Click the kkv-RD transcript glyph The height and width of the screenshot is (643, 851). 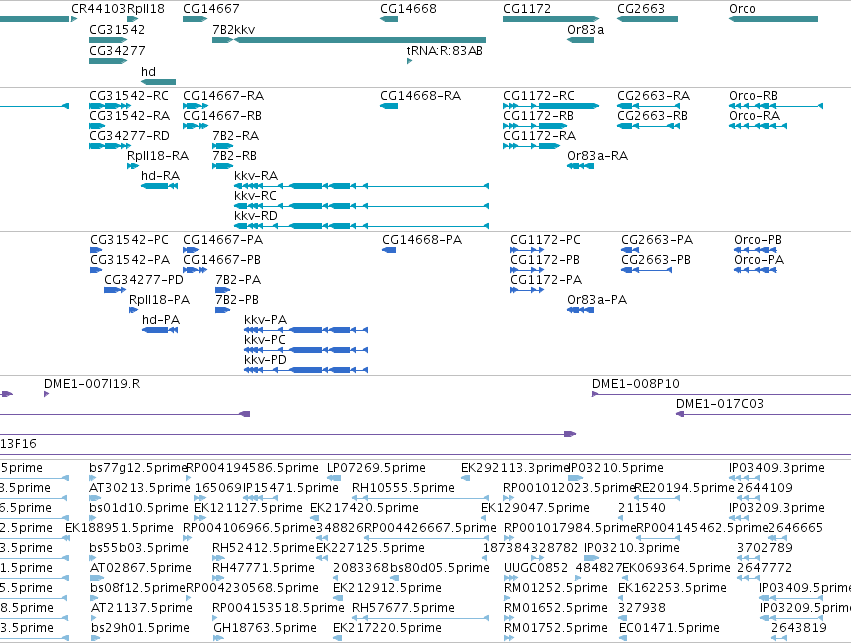coord(361,226)
